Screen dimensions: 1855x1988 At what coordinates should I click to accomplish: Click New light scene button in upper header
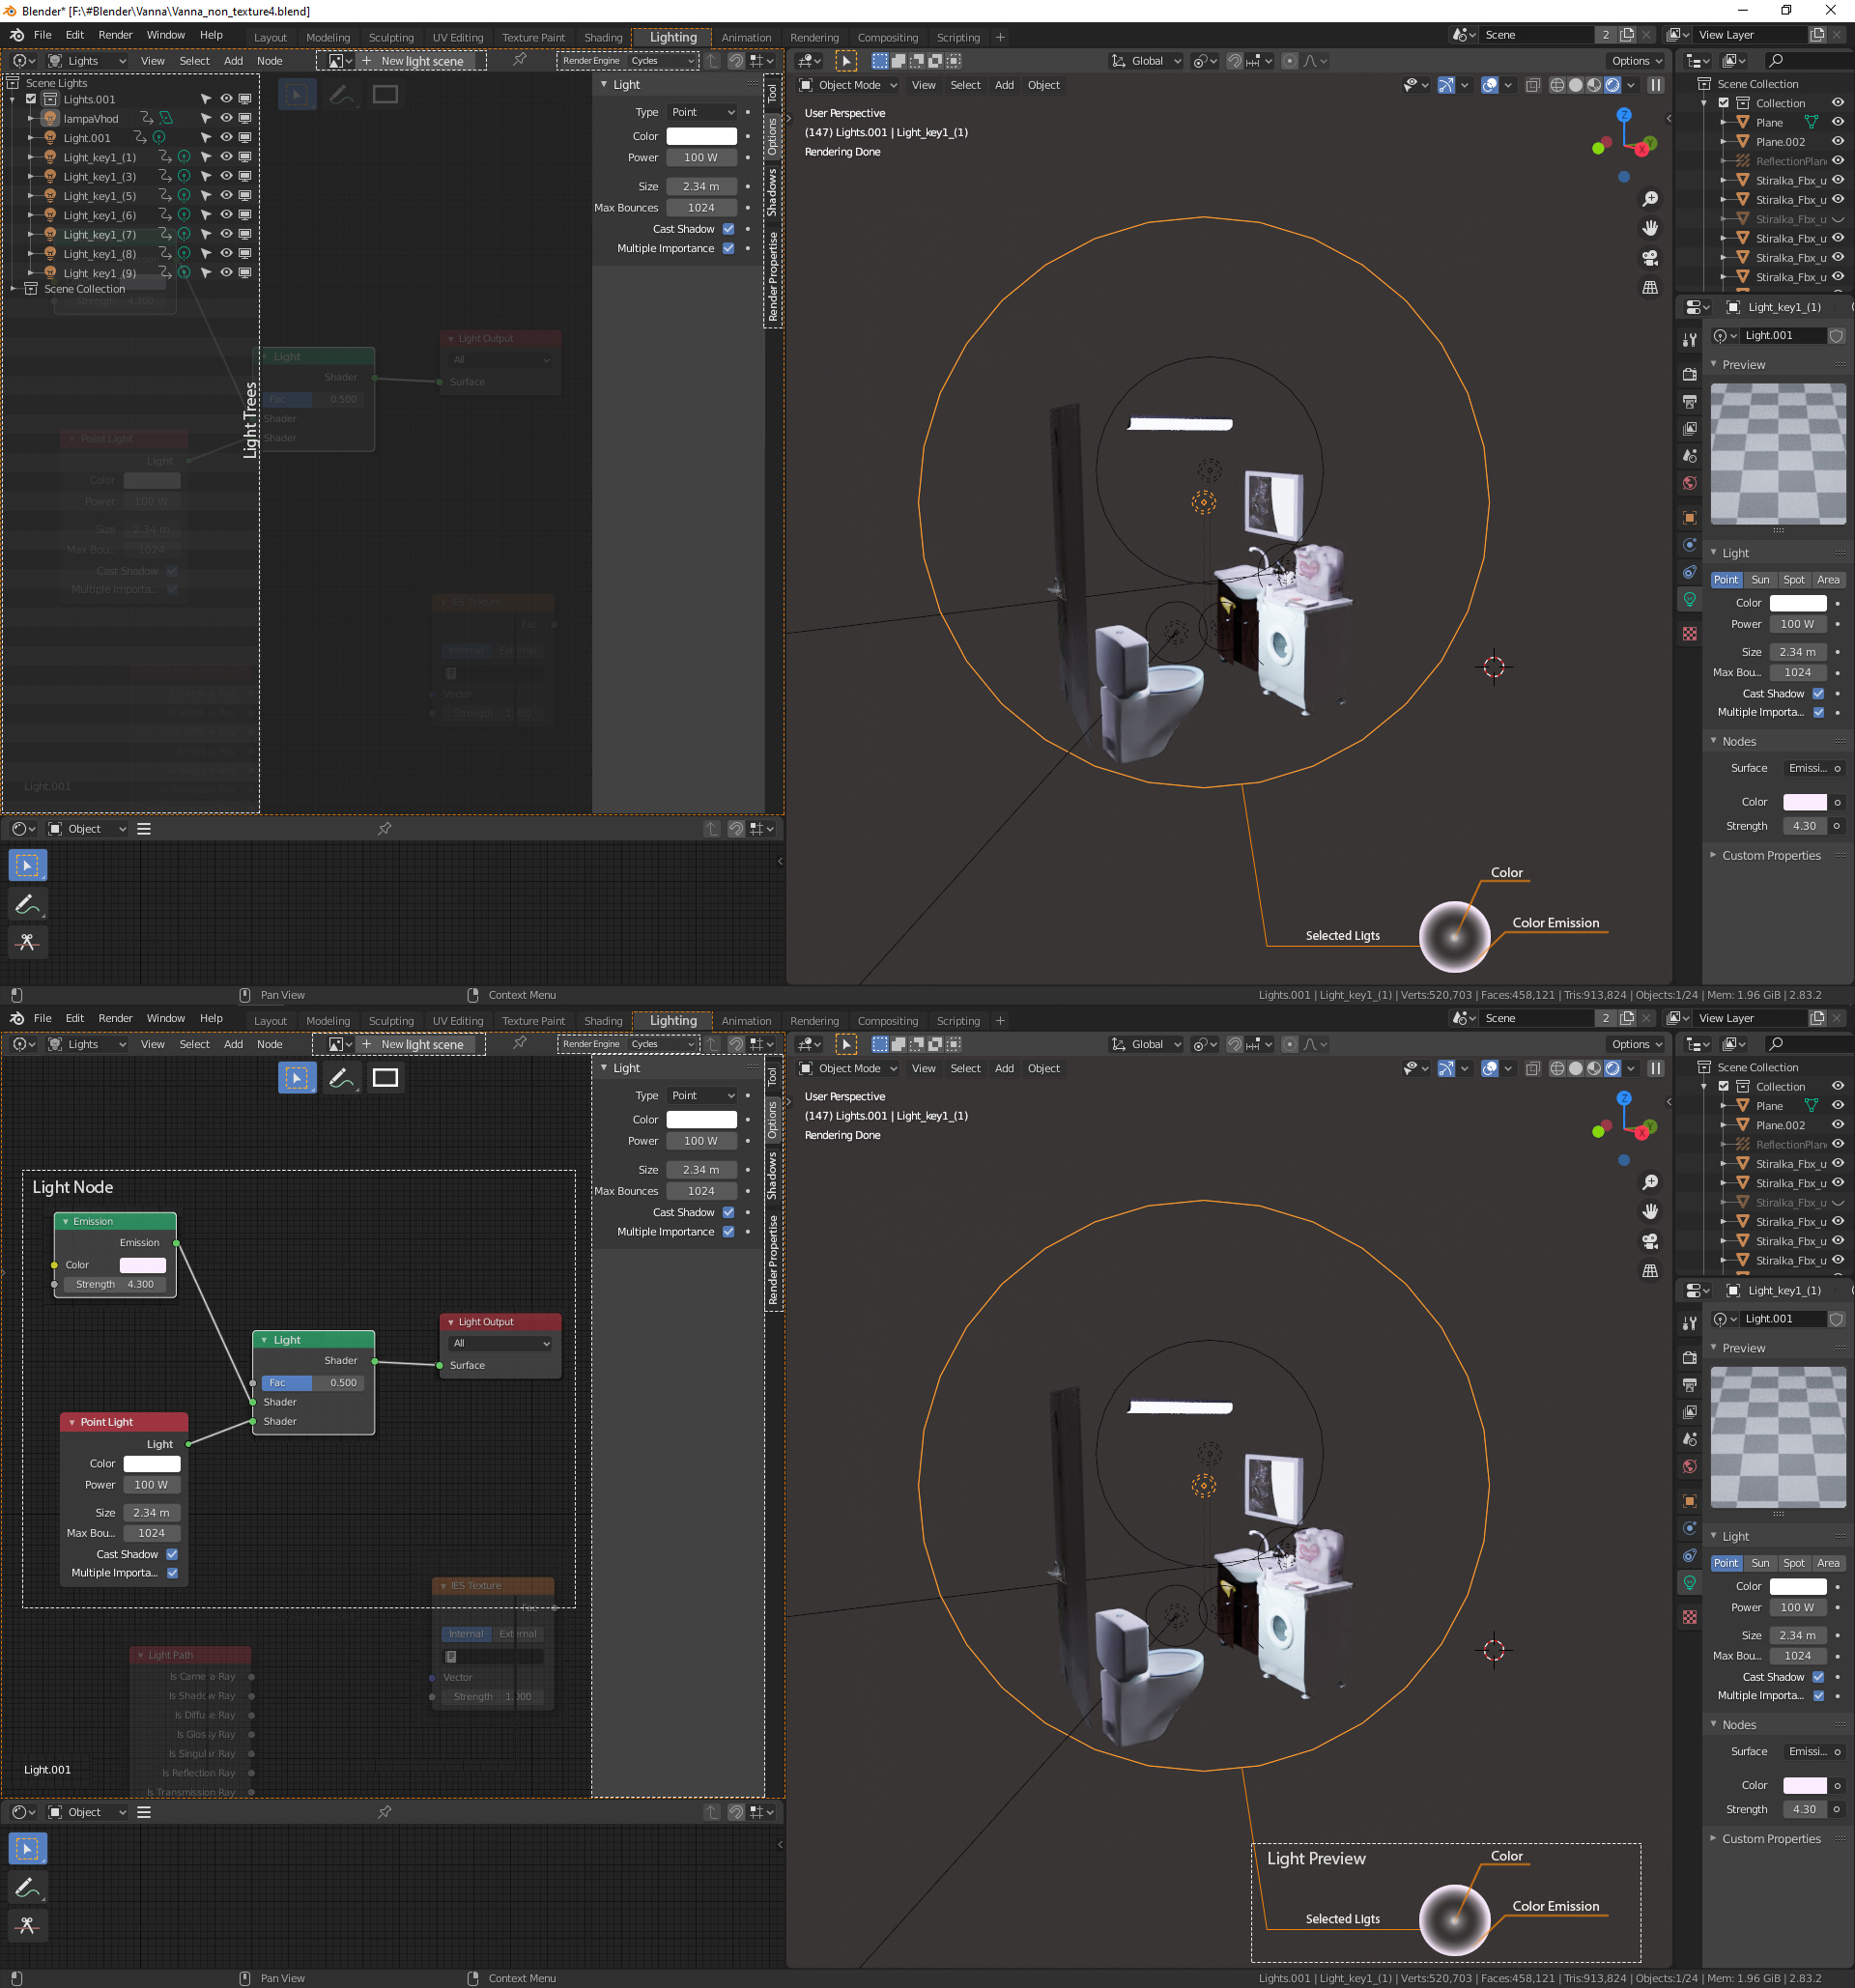point(422,61)
